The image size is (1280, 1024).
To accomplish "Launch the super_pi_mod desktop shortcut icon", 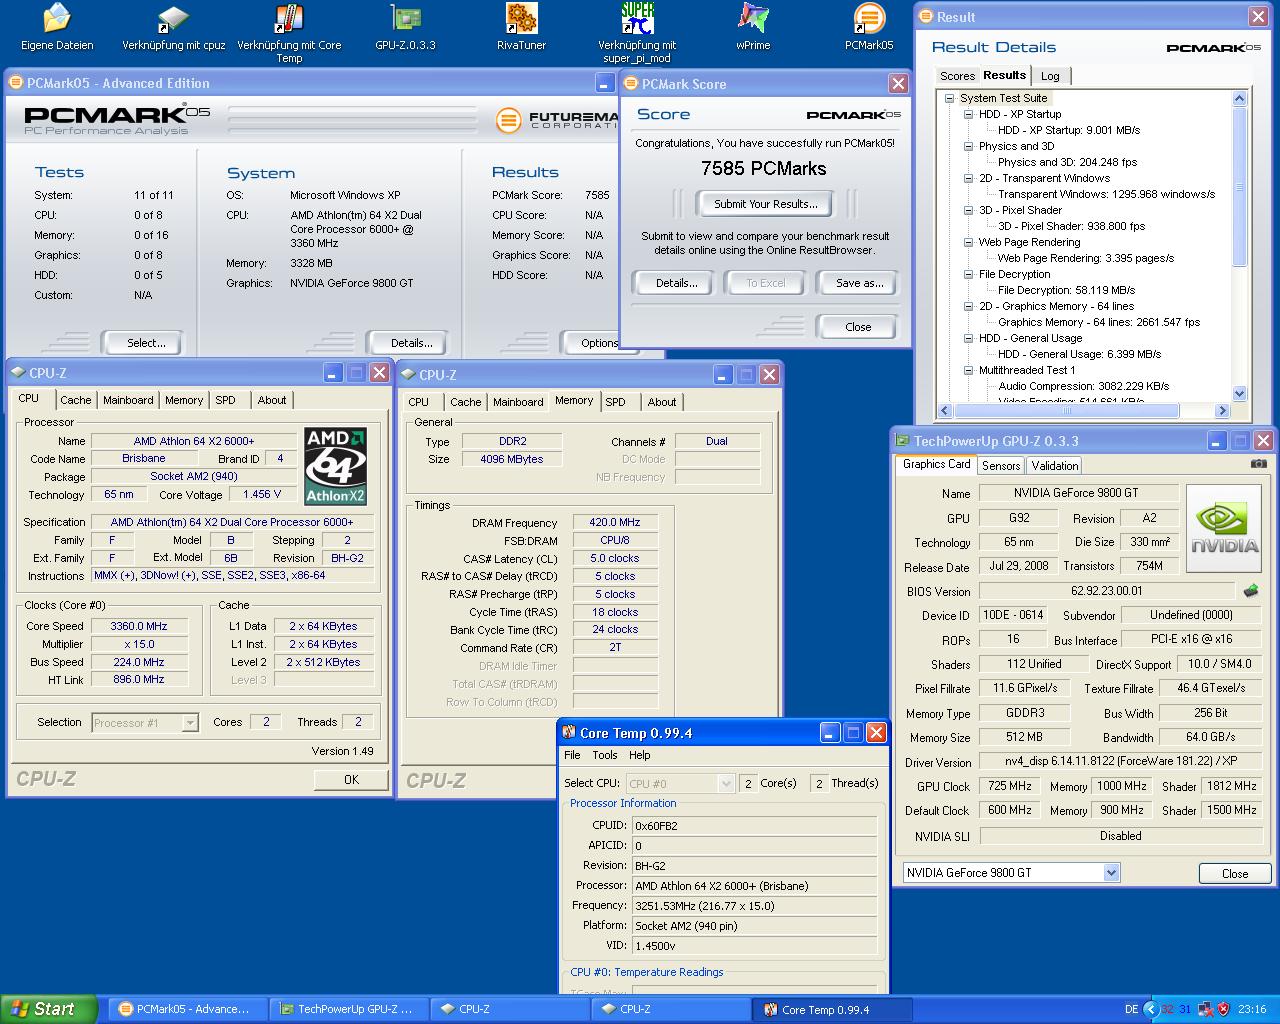I will (637, 20).
